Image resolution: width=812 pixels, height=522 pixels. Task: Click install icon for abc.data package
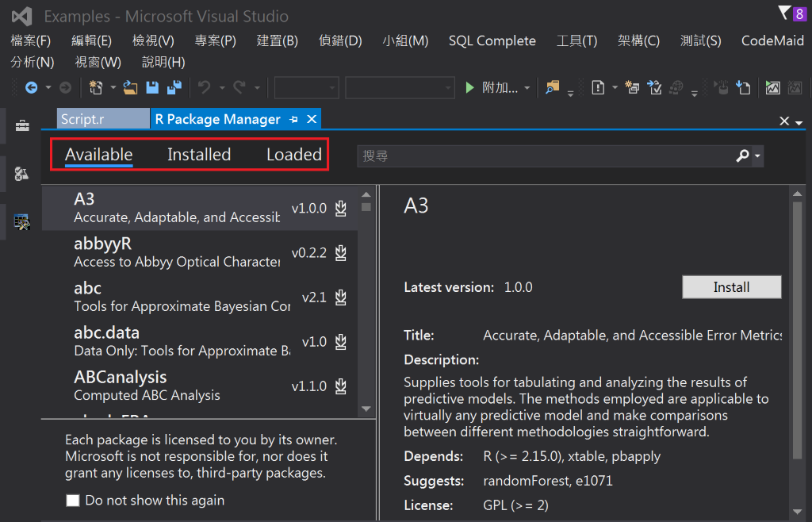tap(341, 342)
